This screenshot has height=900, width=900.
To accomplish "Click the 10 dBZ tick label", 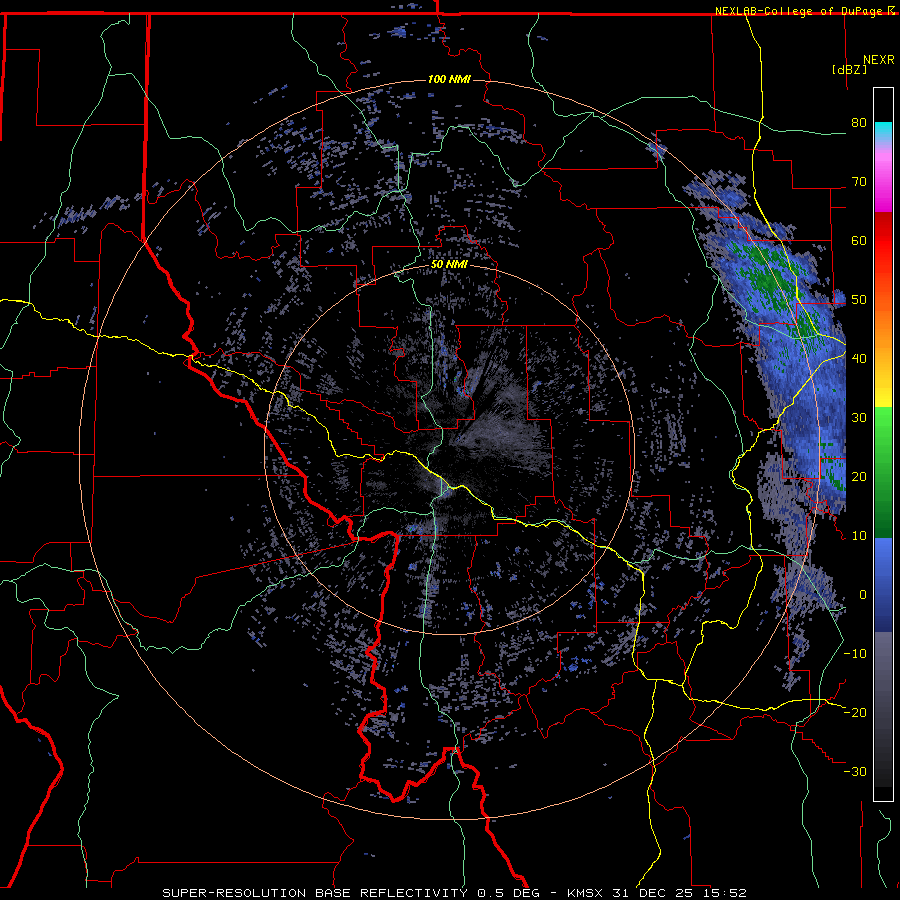I will 859,536.
